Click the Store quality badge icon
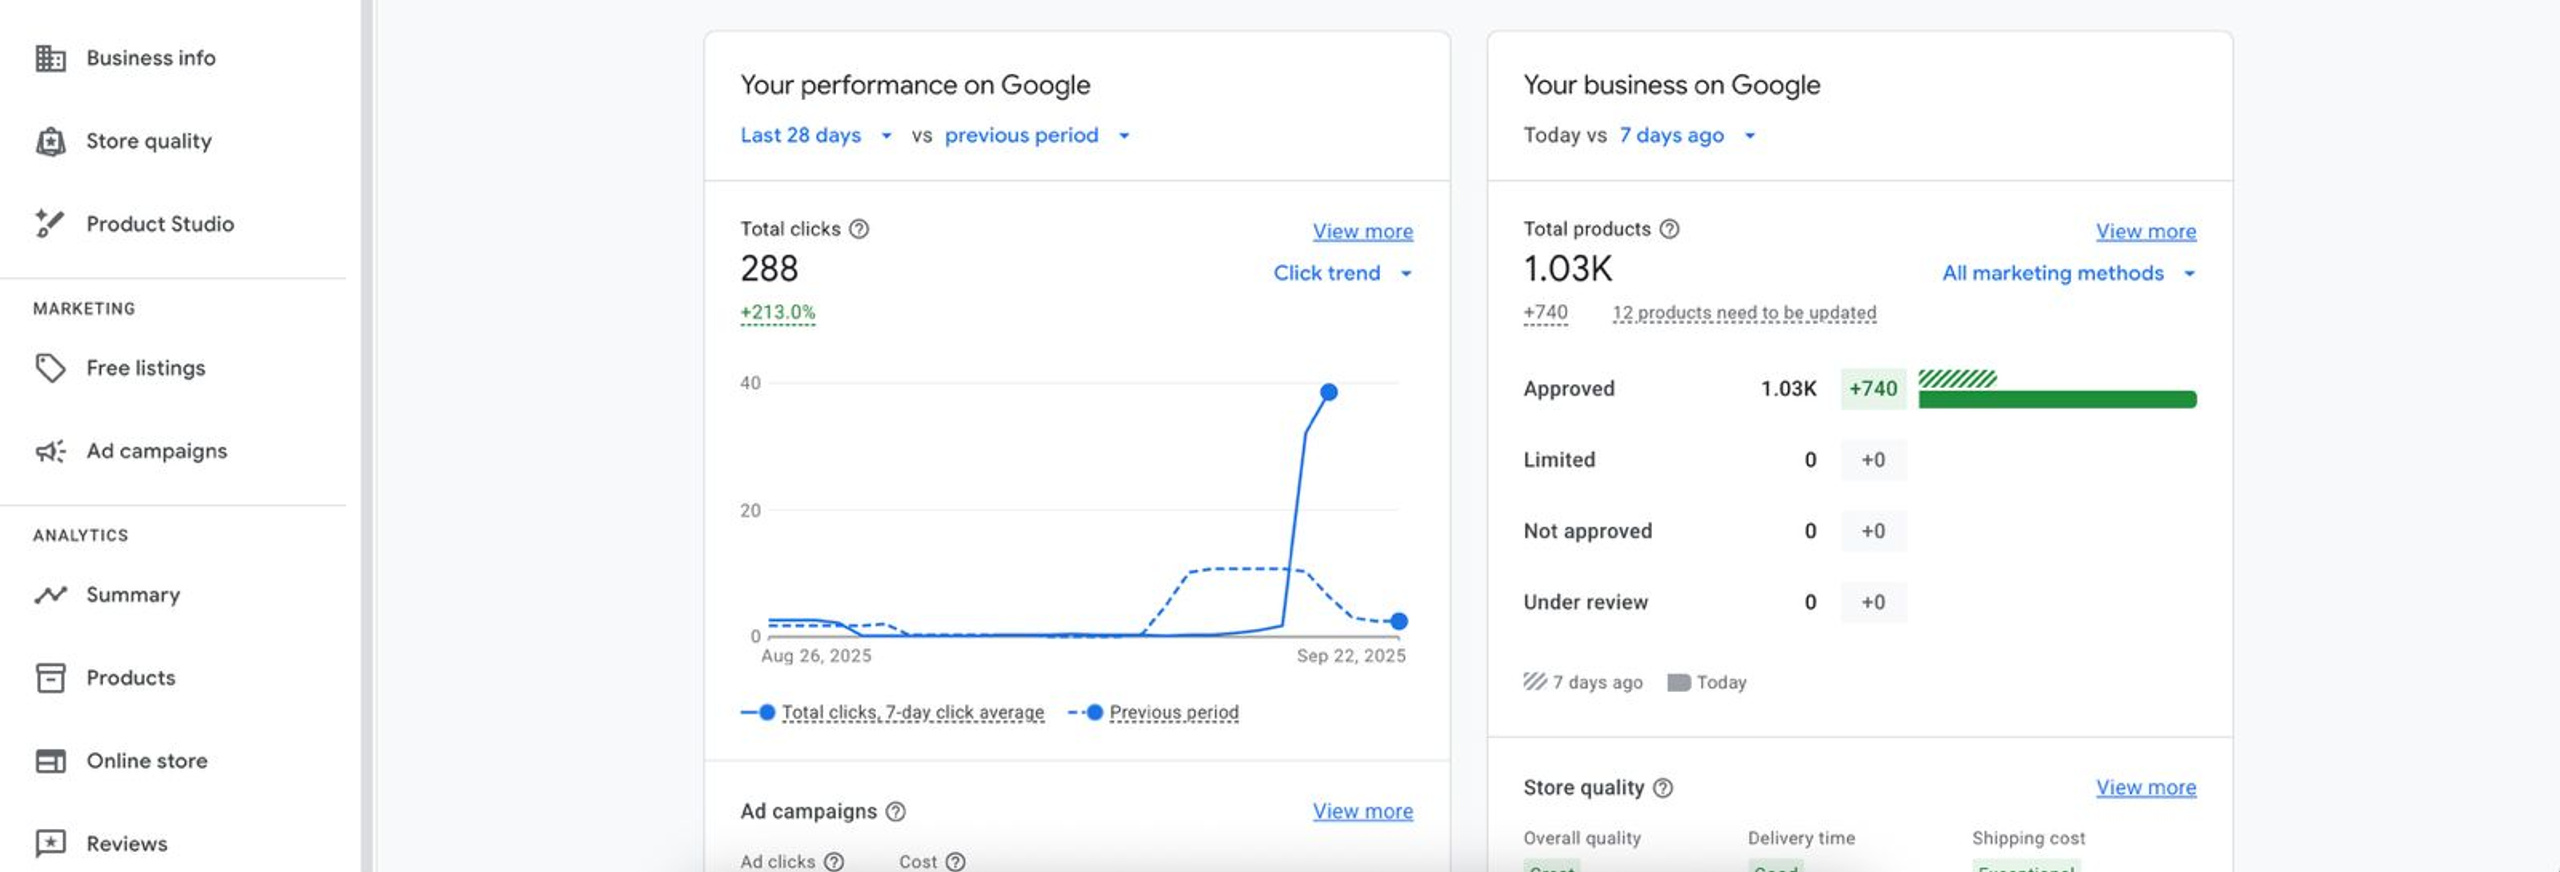This screenshot has height=872, width=2560. tap(50, 141)
